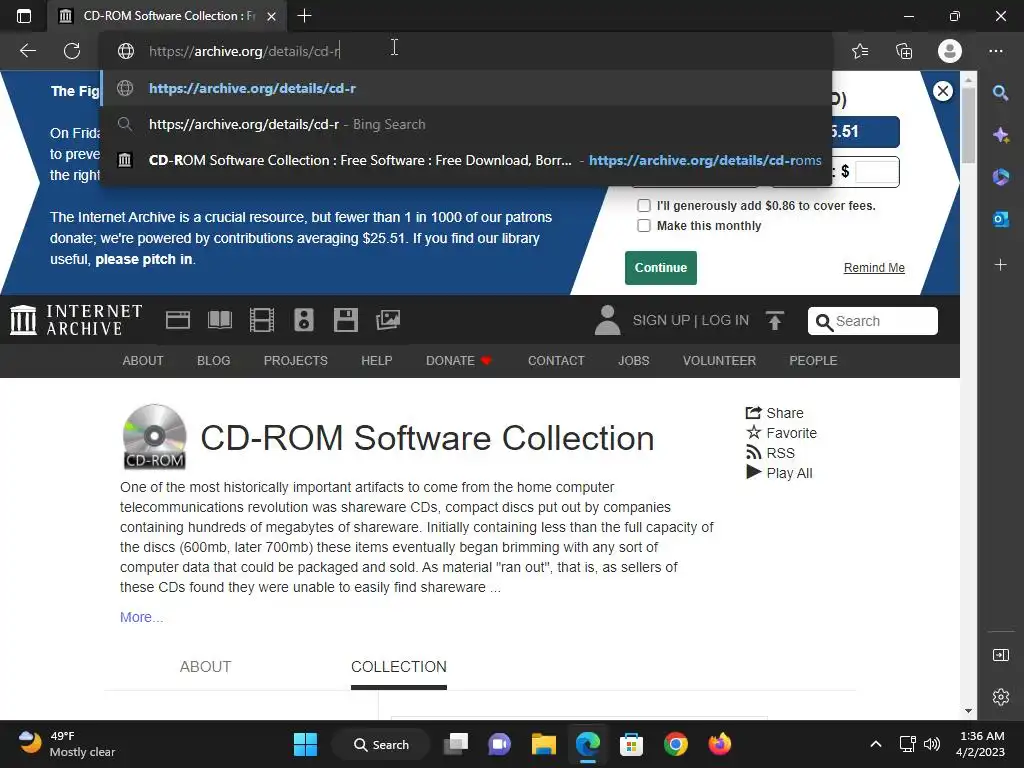1024x768 pixels.
Task: Switch to the COLLECTION tab
Action: click(x=398, y=667)
